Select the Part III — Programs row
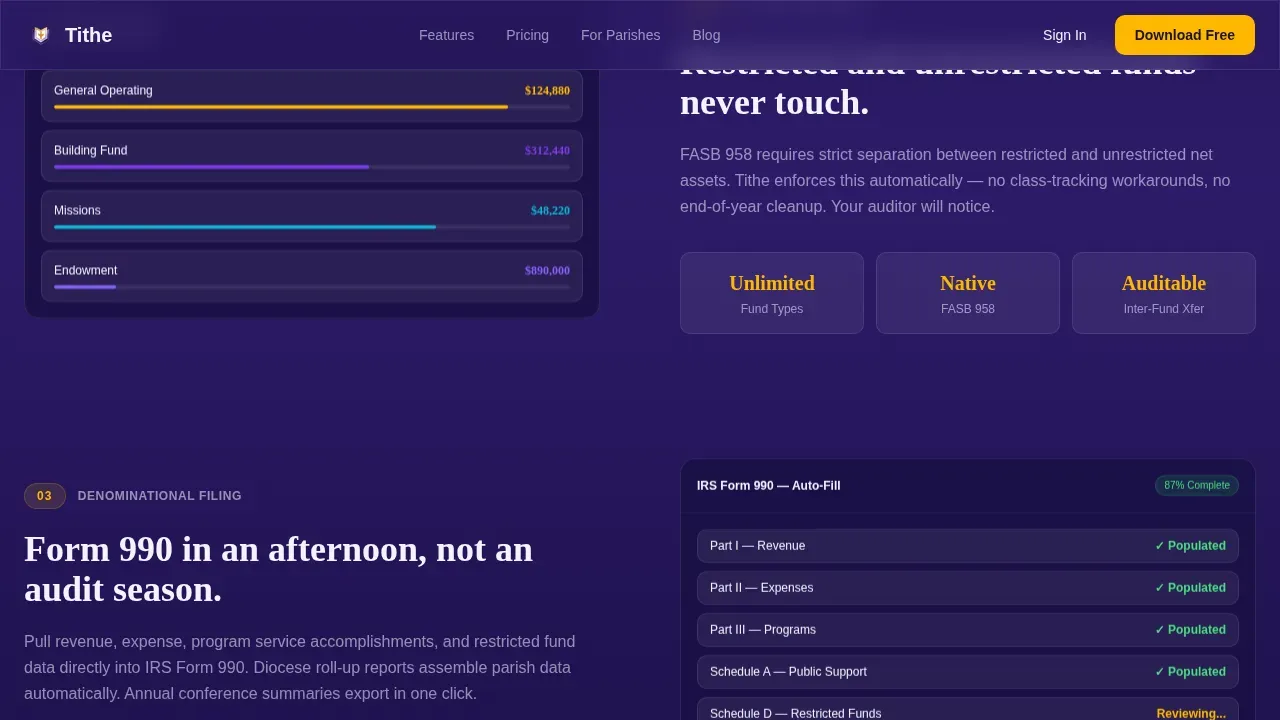Viewport: 1280px width, 720px height. [x=968, y=630]
